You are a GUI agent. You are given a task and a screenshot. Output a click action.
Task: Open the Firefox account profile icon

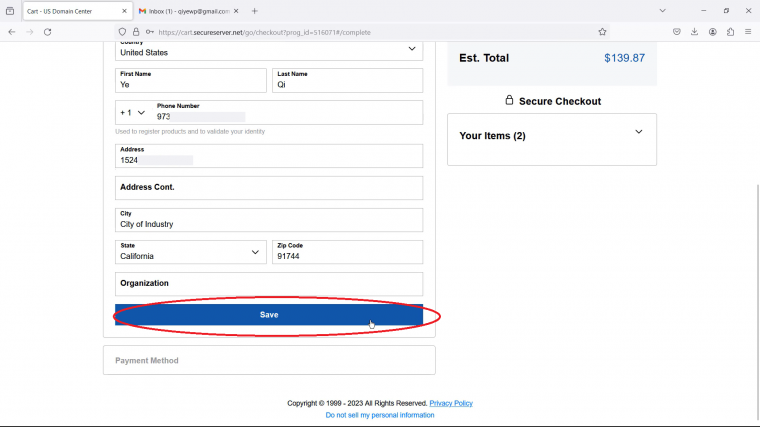pyautogui.click(x=712, y=32)
